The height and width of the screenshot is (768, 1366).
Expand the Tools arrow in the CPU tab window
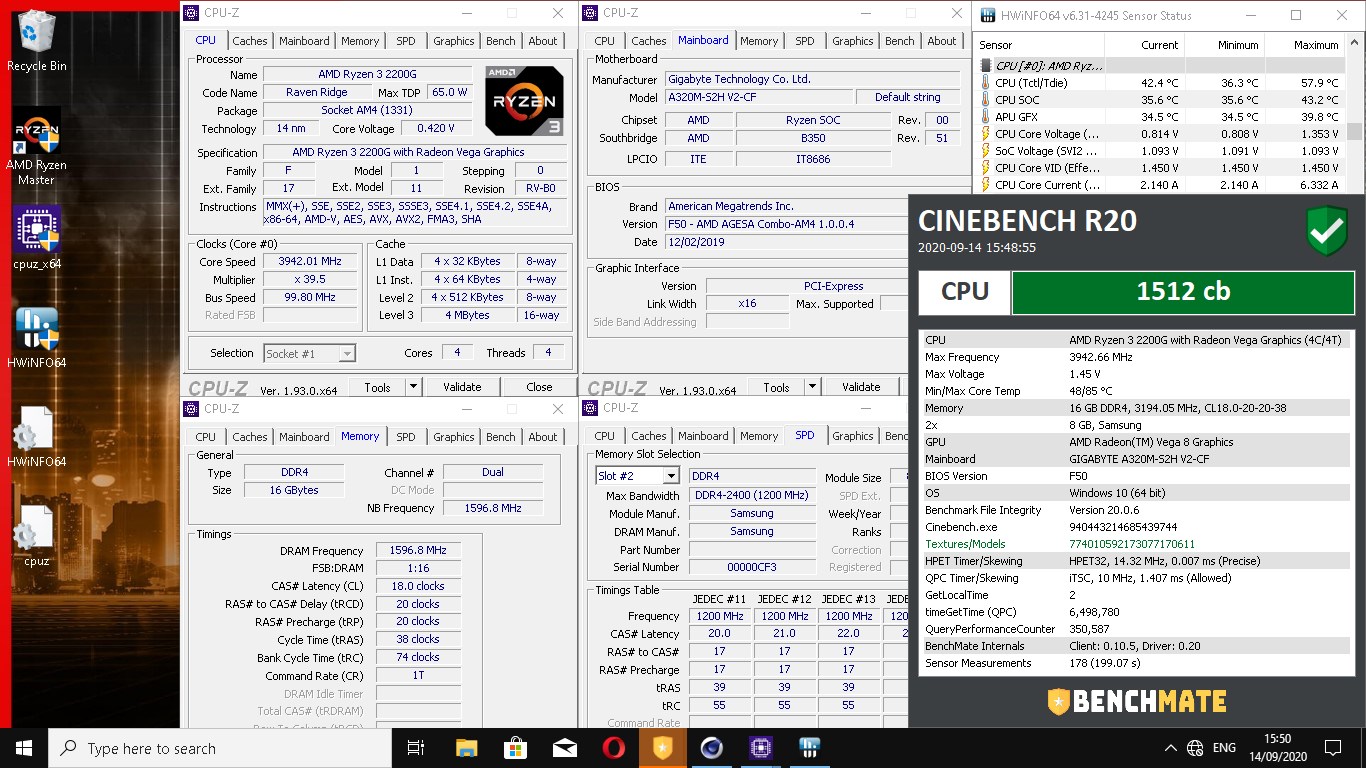pyautogui.click(x=412, y=387)
